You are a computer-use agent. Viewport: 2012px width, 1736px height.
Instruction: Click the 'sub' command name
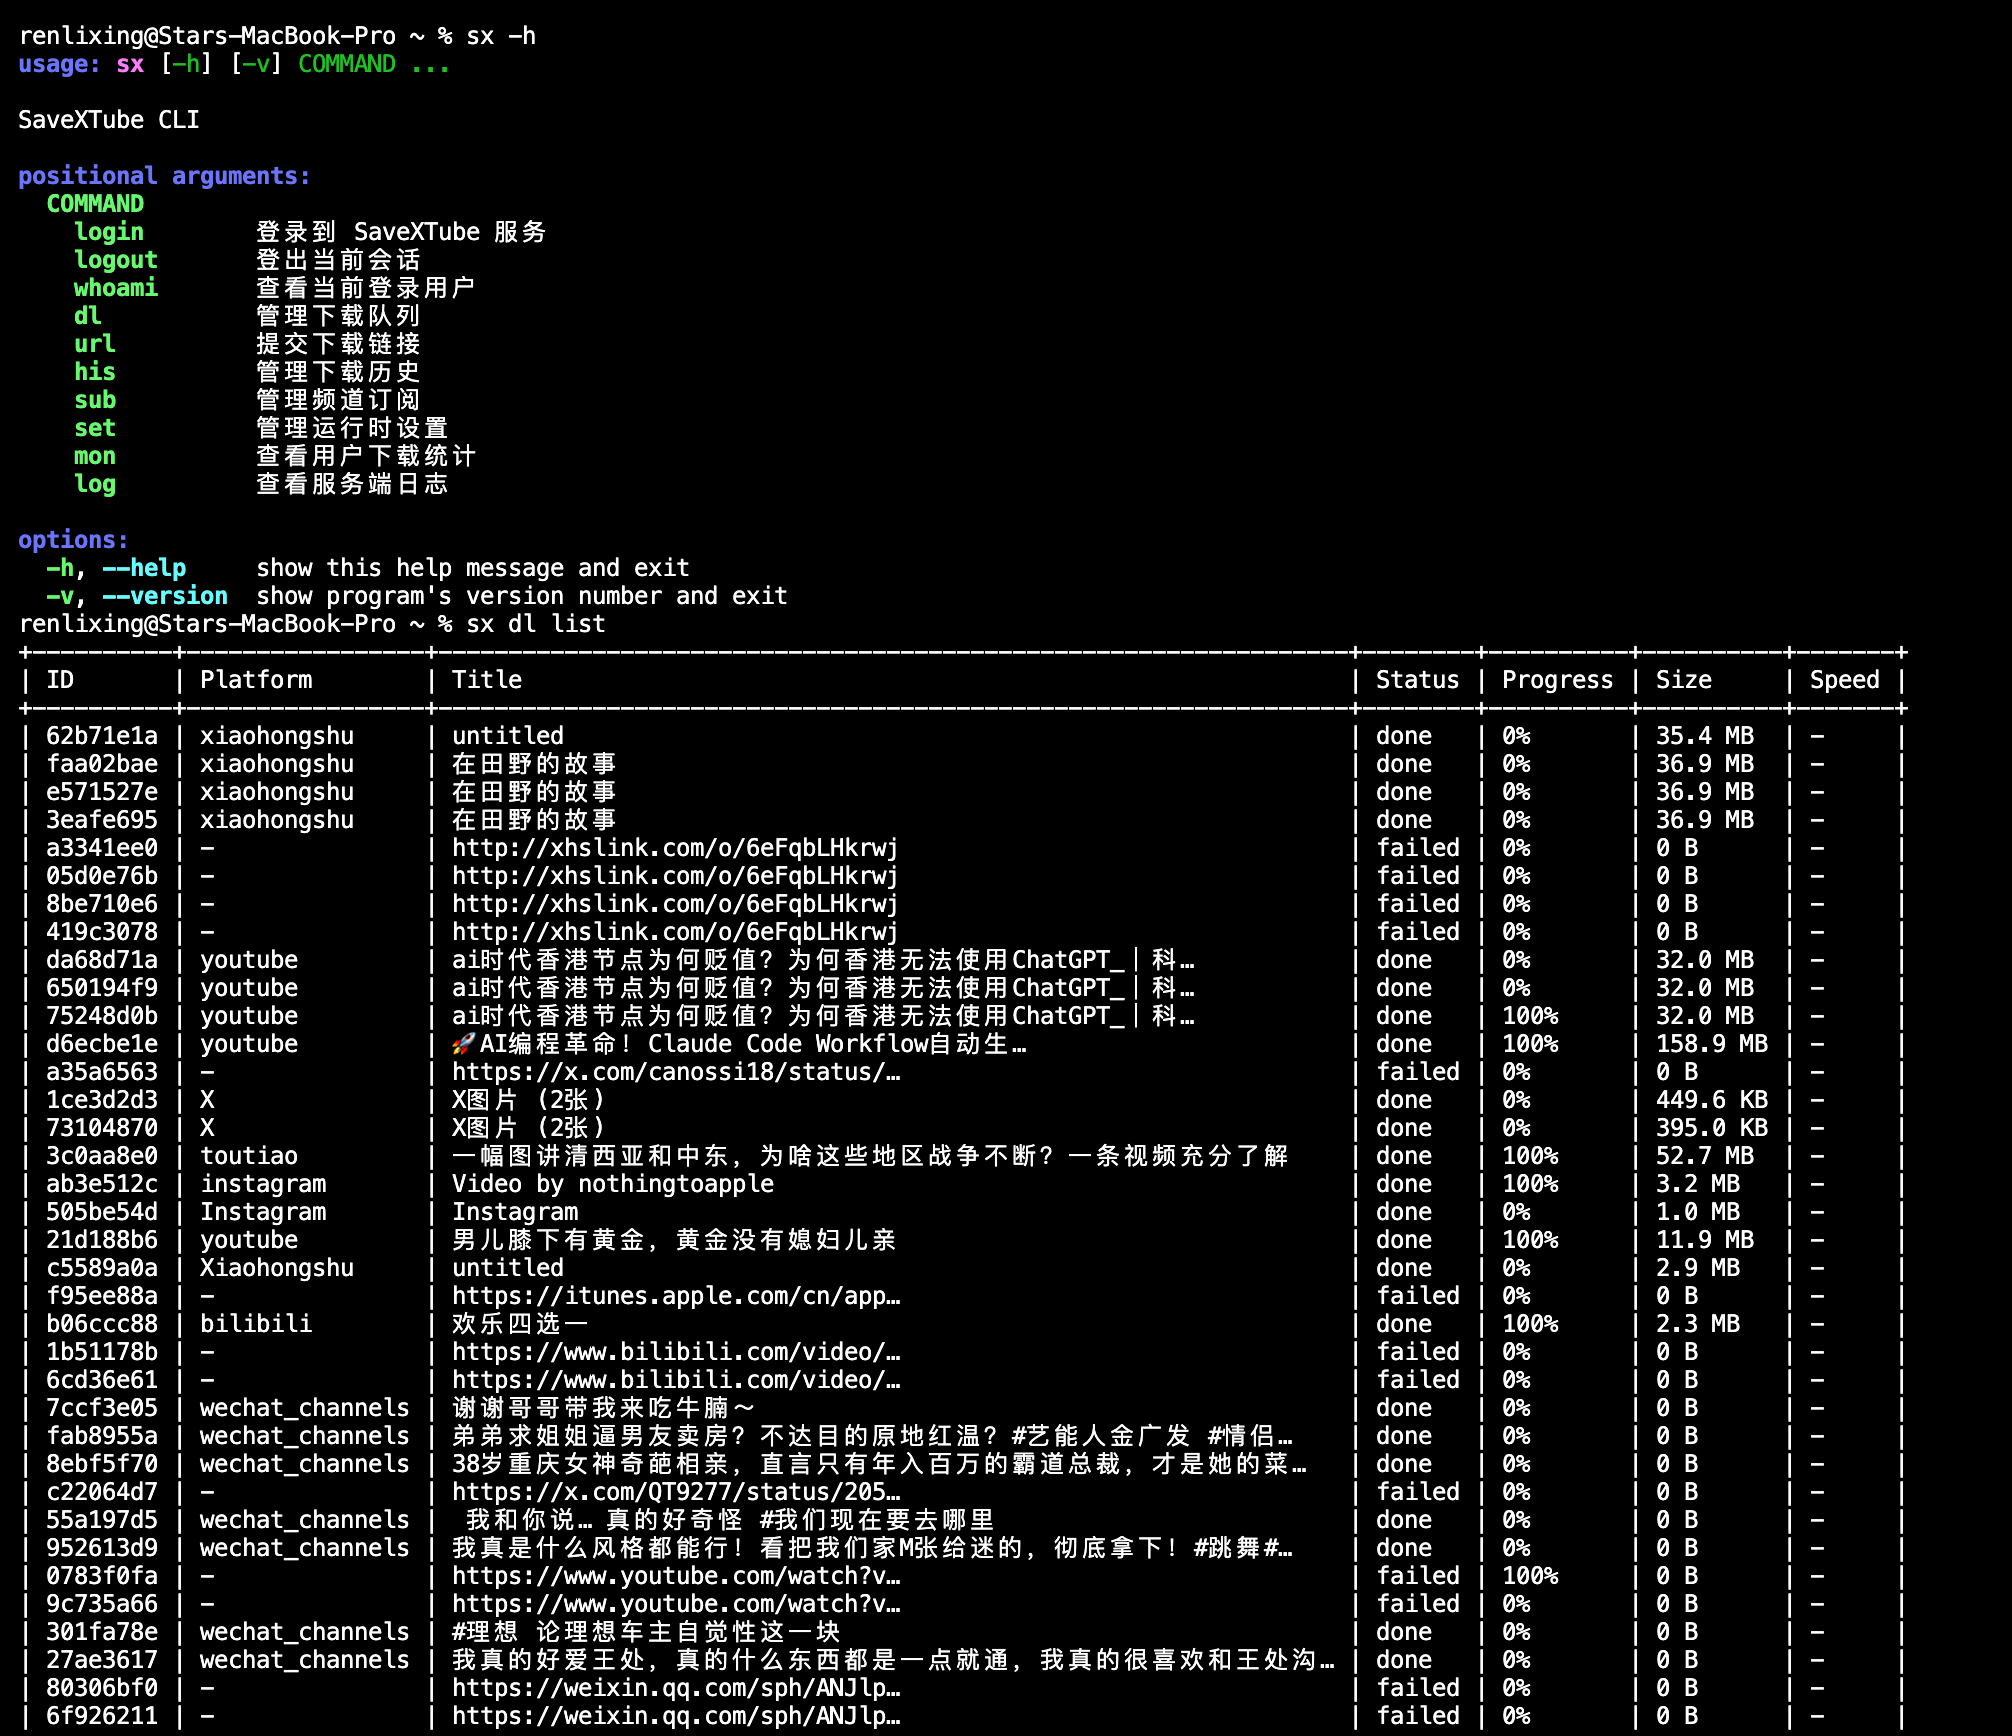(x=95, y=400)
